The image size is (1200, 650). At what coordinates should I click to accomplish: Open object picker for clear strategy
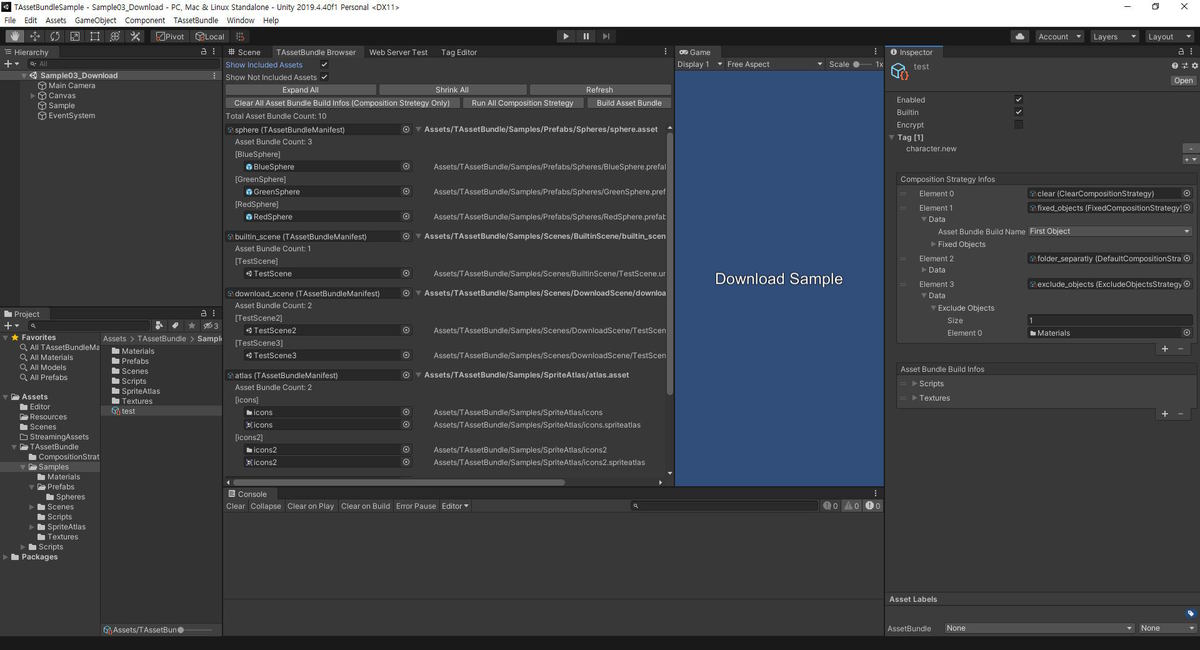[1187, 193]
